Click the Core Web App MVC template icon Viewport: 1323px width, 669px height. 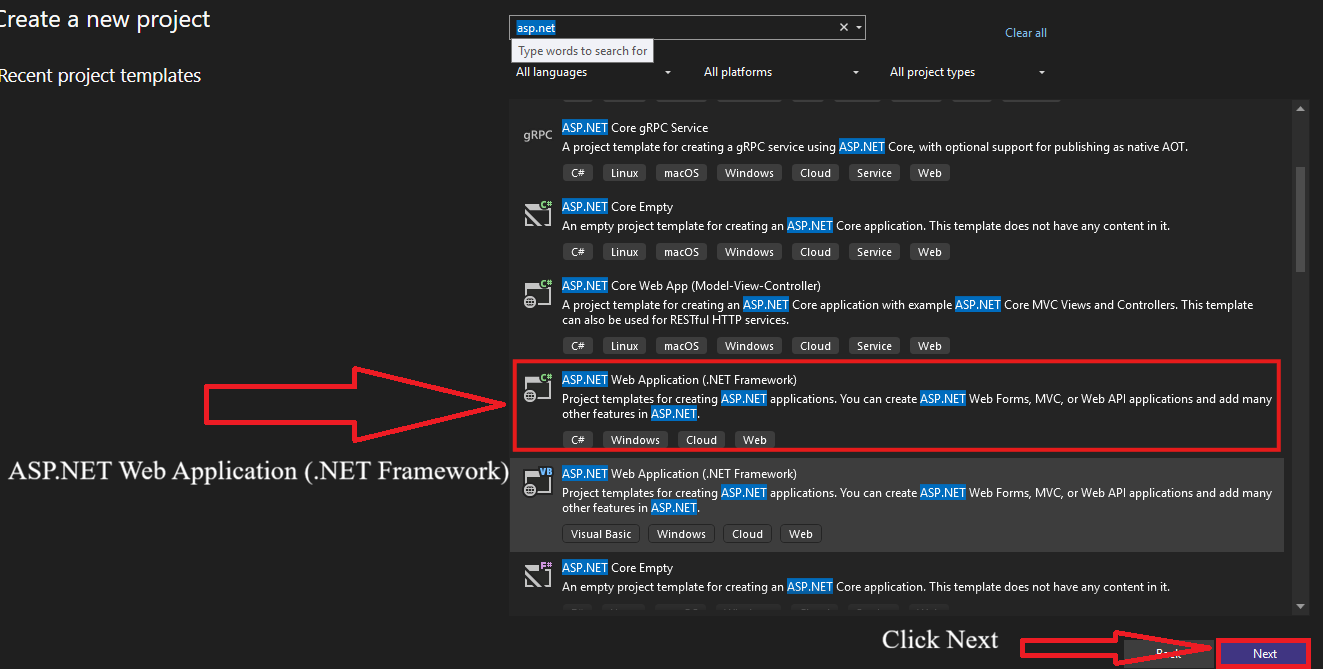point(538,293)
